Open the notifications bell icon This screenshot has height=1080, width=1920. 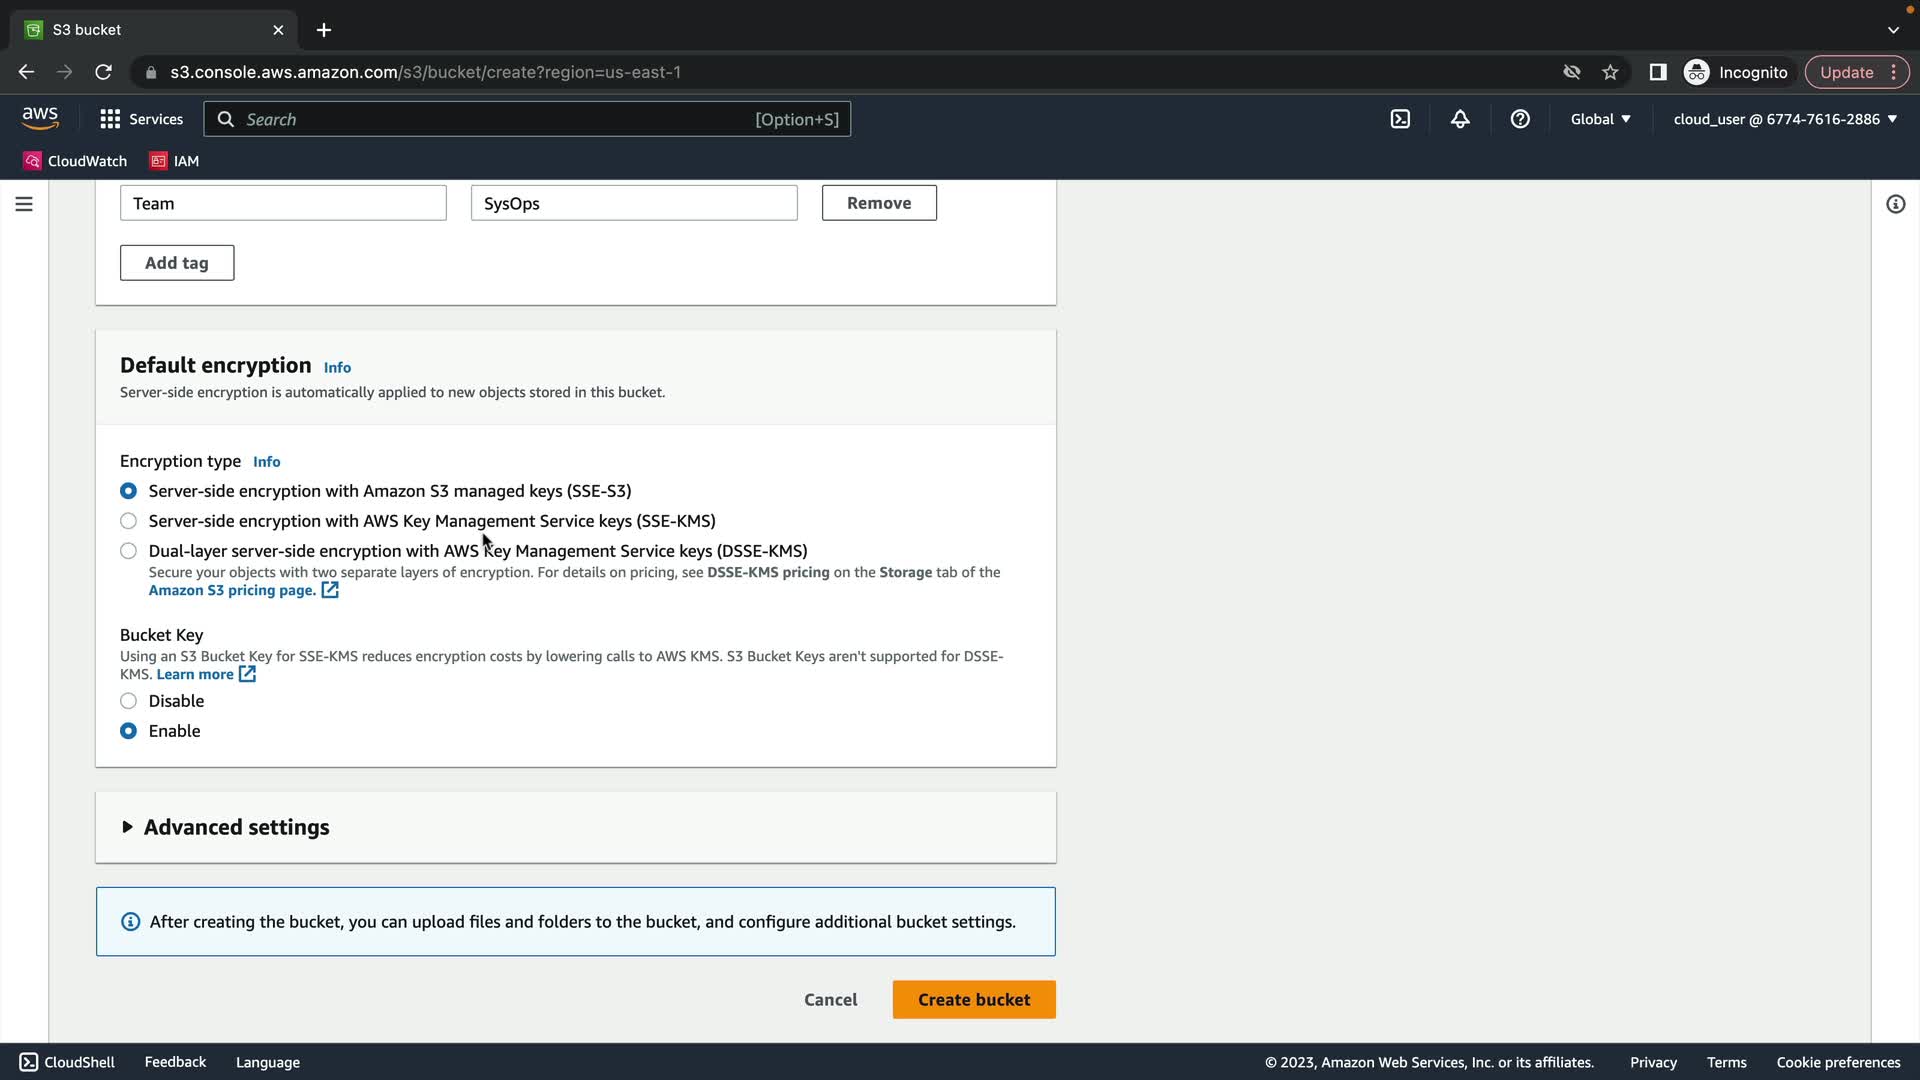coord(1460,119)
